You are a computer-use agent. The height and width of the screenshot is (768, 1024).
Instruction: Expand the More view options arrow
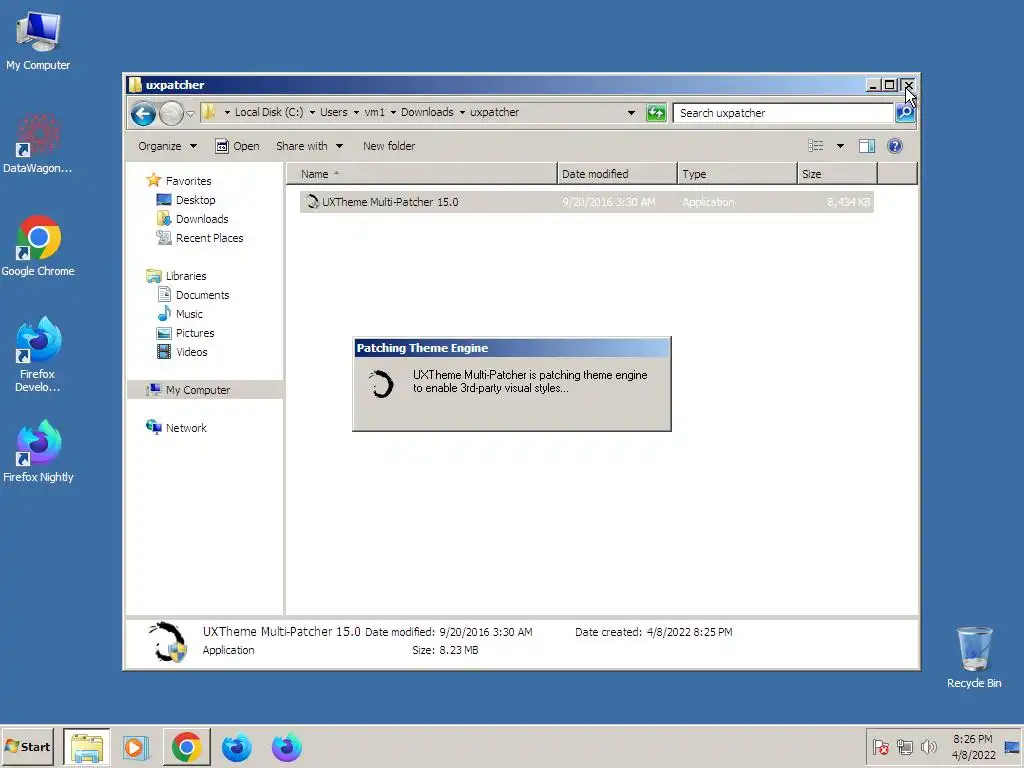tap(840, 146)
